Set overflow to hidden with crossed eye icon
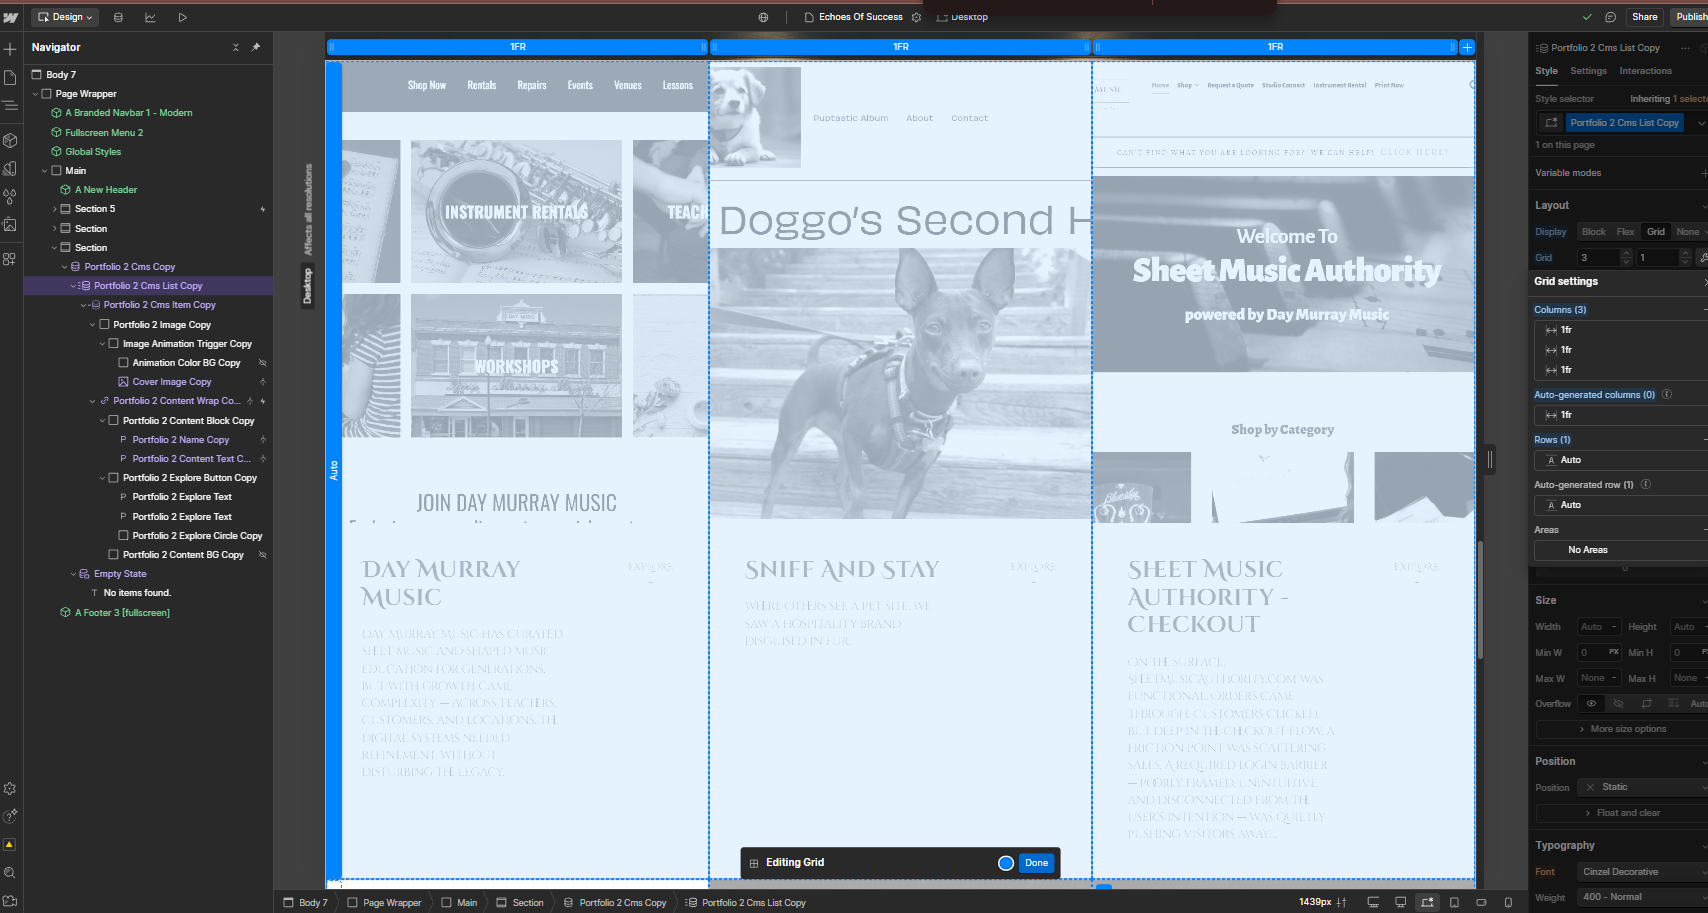This screenshot has height=913, width=1708. tap(1618, 704)
